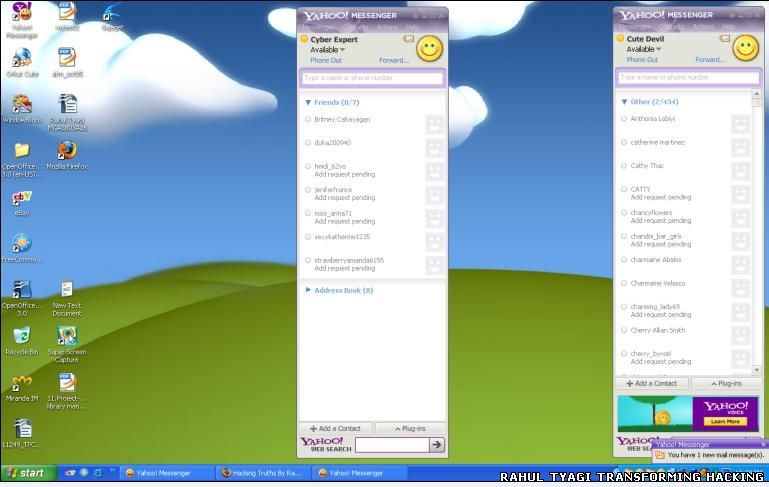The width and height of the screenshot is (769, 487).
Task: Open the Orkut Cute desktop shortcut
Action: click(22, 63)
